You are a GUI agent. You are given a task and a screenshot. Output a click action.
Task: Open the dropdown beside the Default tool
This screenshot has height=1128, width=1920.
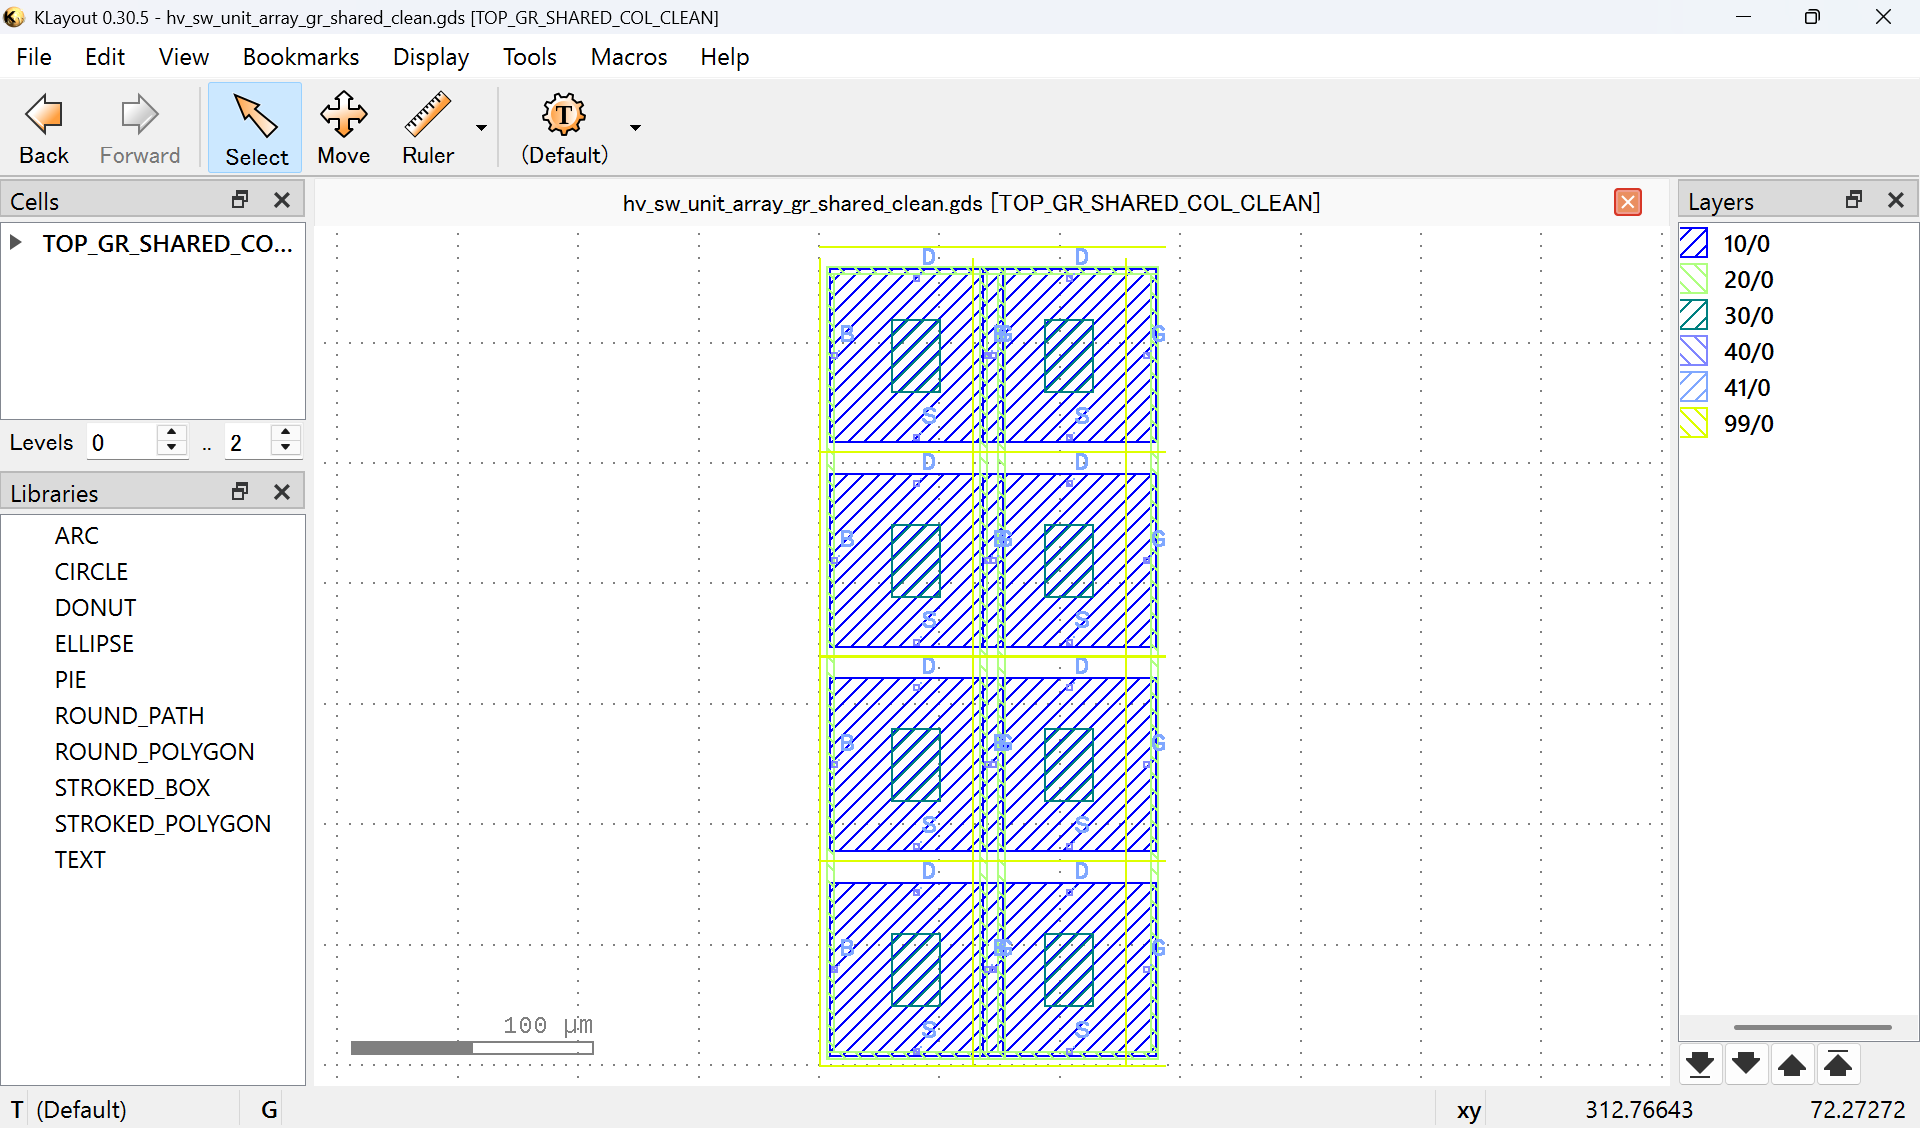tap(634, 127)
